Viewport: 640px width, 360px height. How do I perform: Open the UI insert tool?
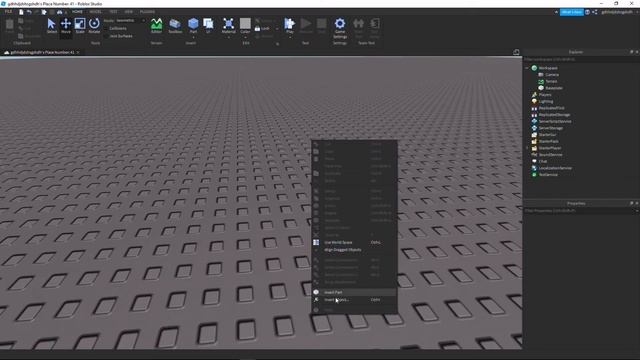point(208,26)
